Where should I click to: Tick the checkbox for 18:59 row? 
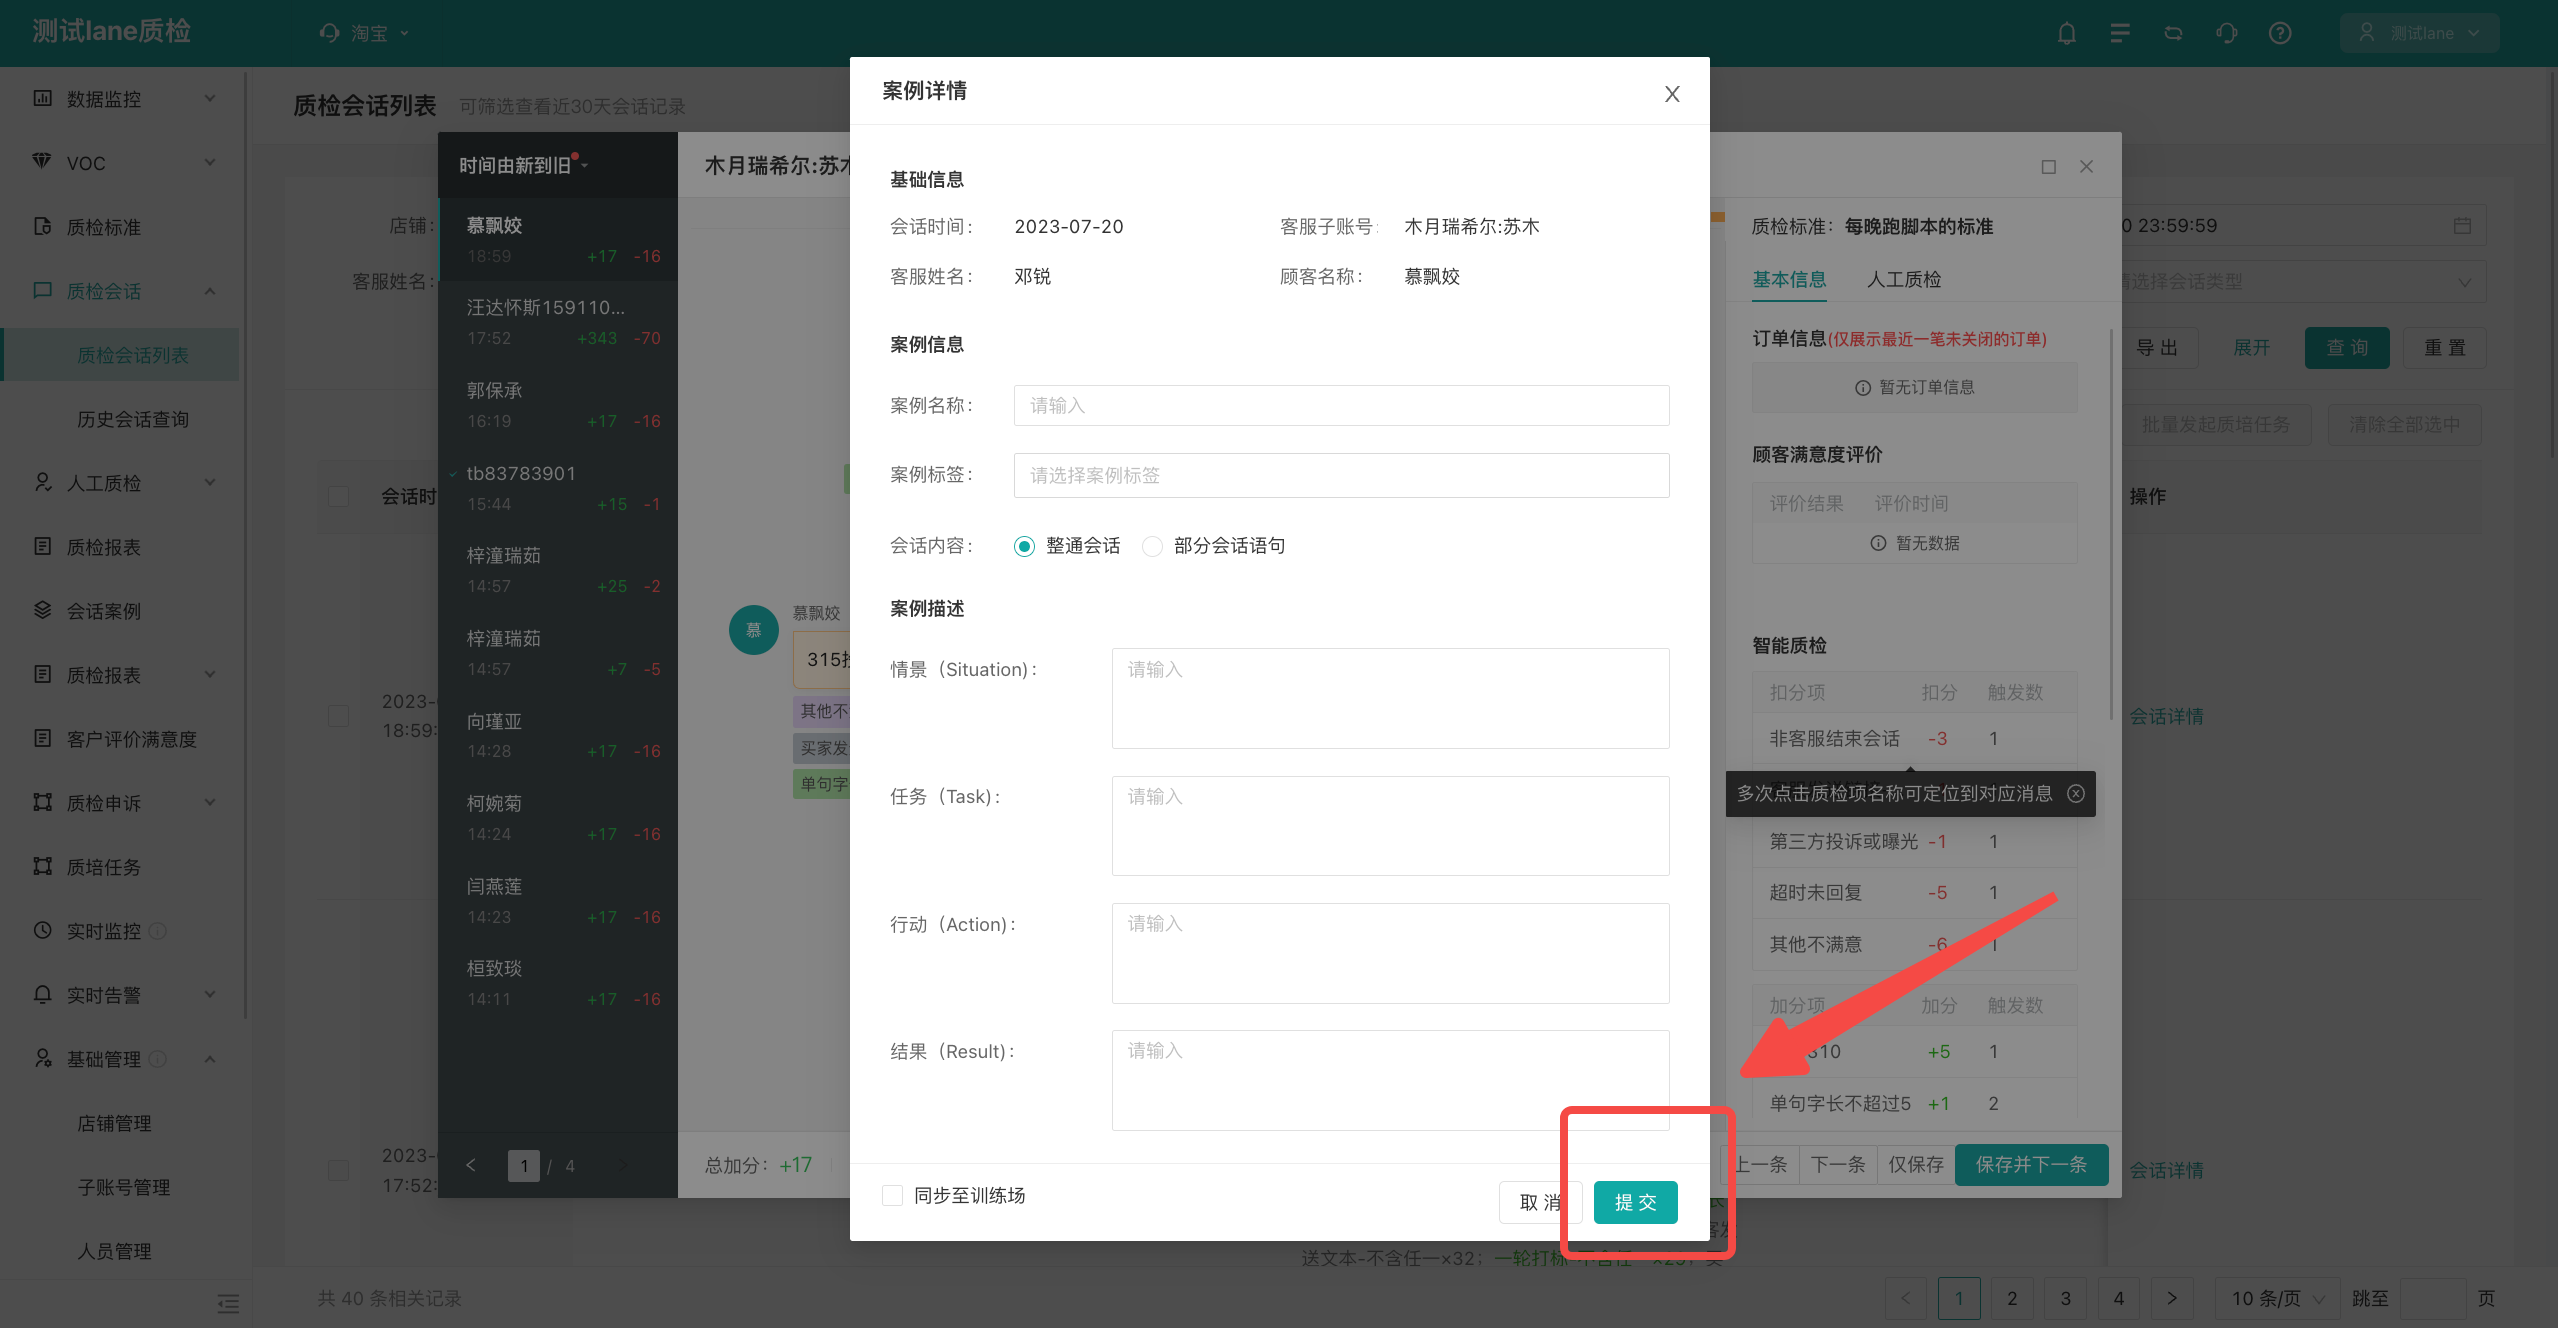[x=339, y=716]
